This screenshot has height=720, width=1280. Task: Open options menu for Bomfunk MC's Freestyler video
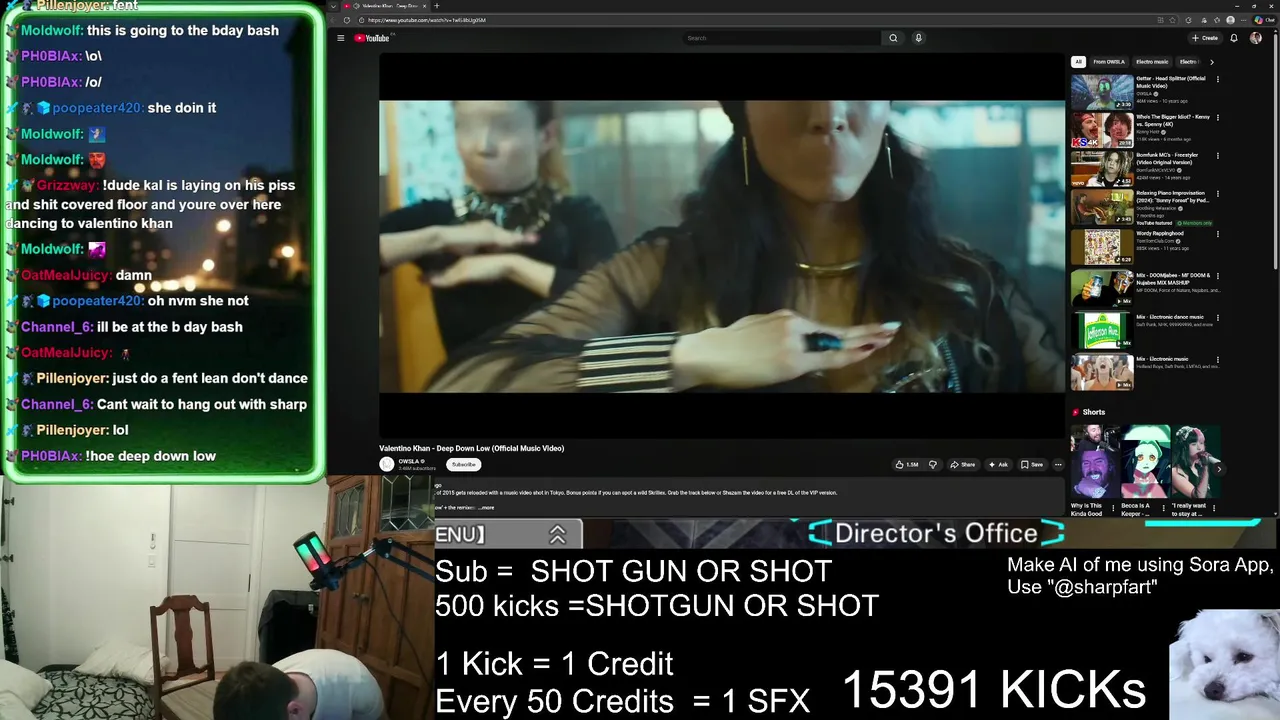tap(1218, 156)
